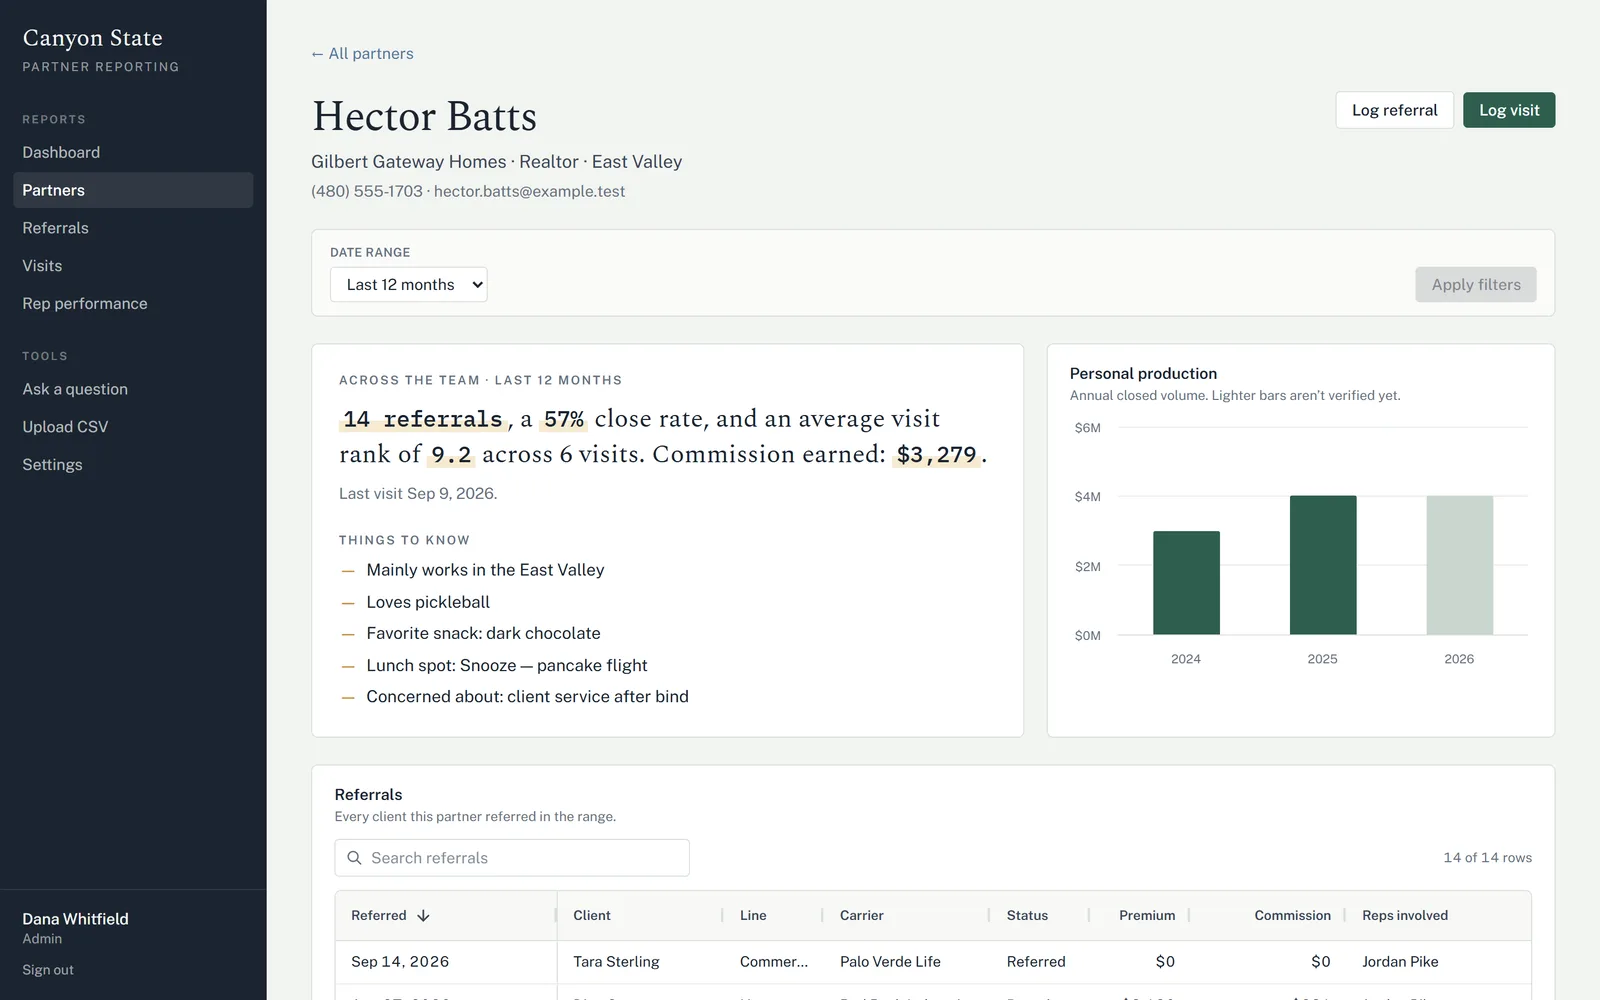1600x1000 pixels.
Task: Click the Dana Whitfield user name
Action: click(x=75, y=919)
